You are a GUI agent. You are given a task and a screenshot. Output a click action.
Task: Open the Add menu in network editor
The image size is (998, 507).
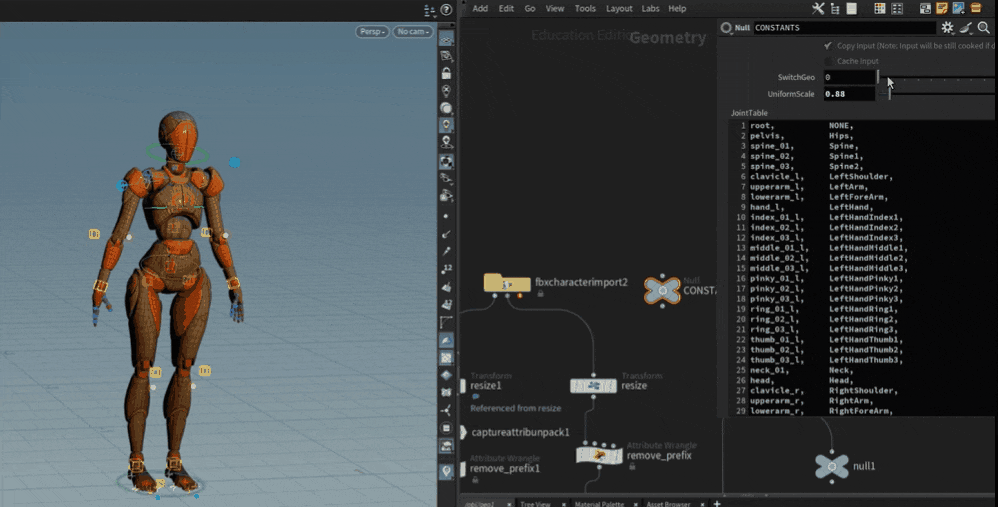tap(480, 8)
